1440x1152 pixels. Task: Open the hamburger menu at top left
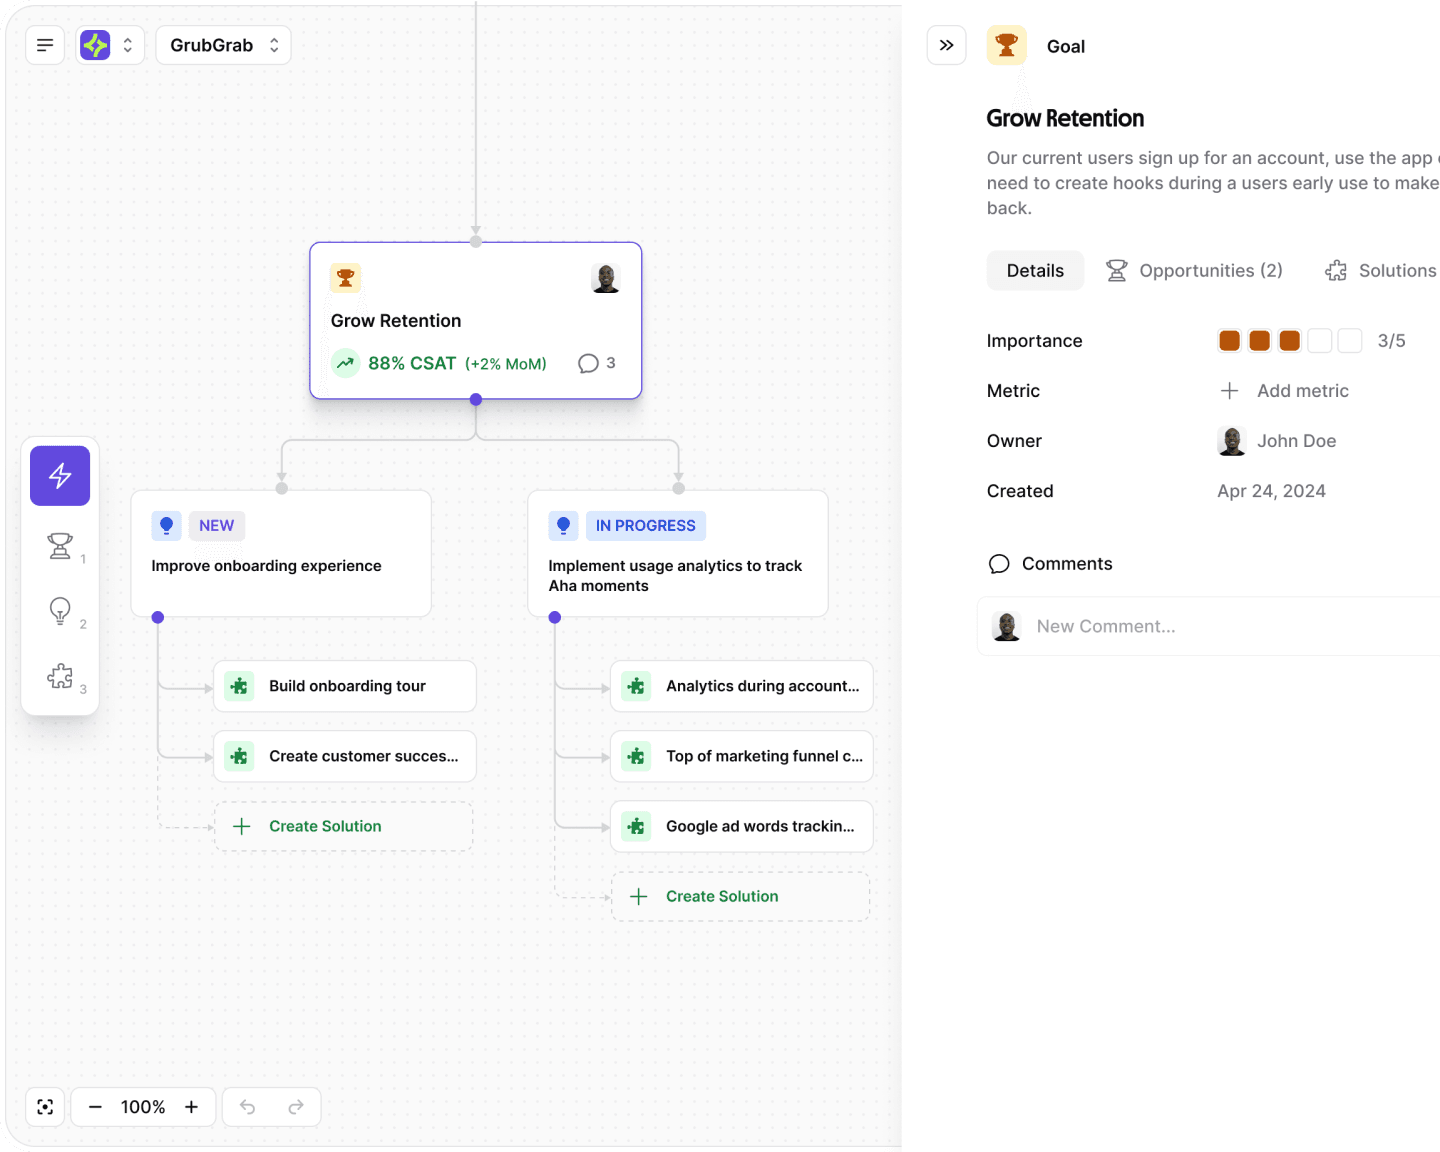(x=45, y=45)
